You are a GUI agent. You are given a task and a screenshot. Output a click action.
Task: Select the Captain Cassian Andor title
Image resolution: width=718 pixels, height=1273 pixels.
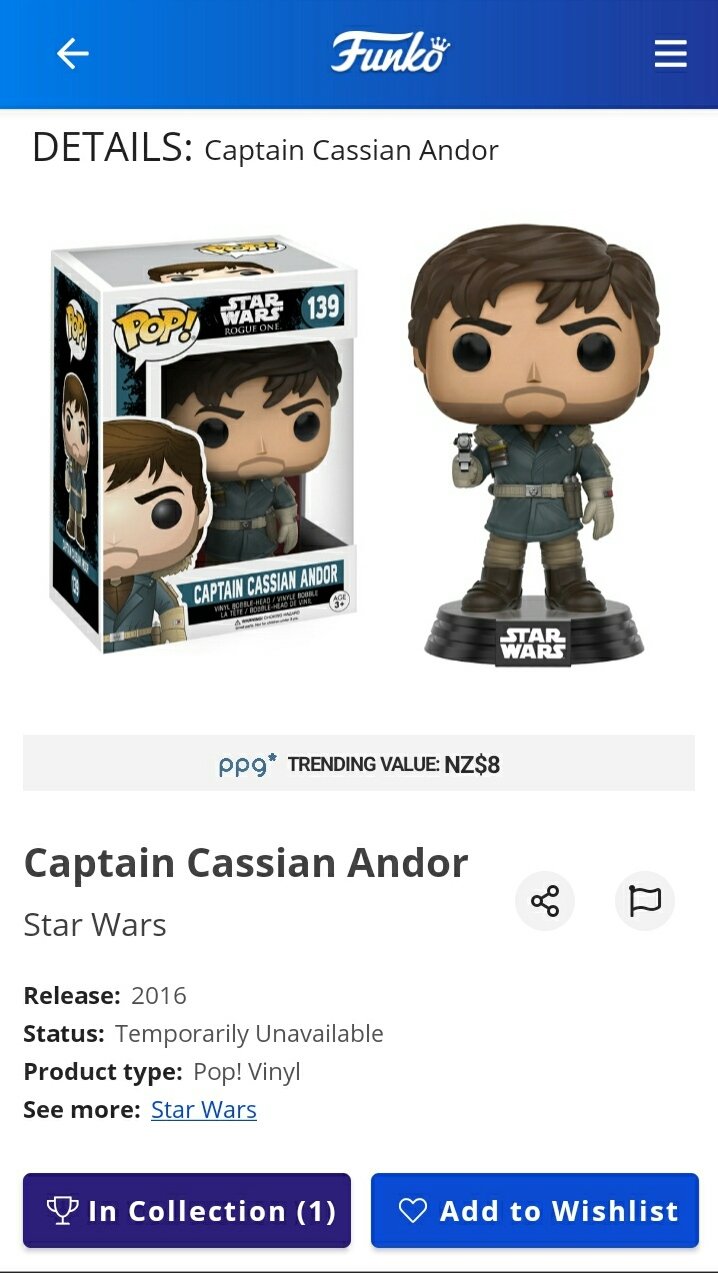pyautogui.click(x=246, y=863)
